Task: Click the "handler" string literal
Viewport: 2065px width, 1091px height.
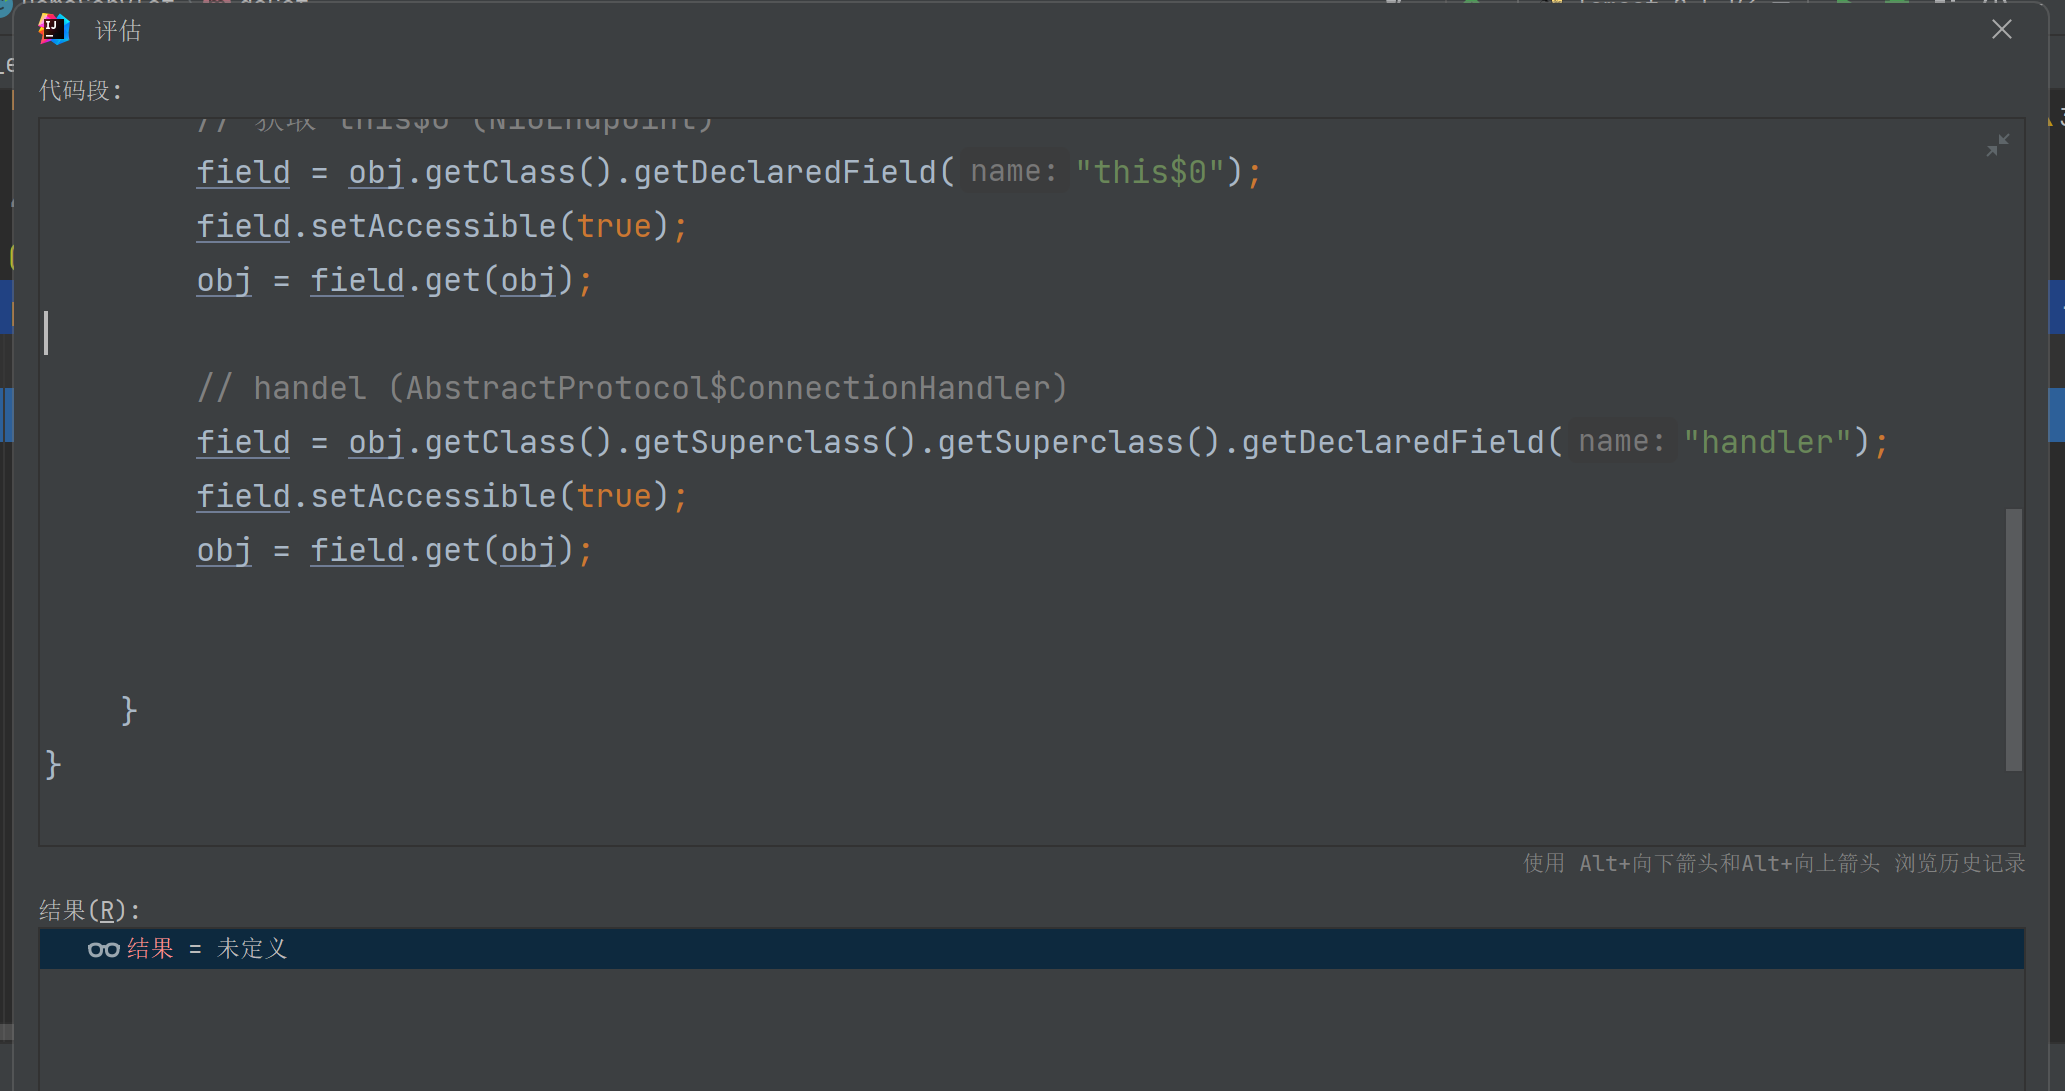Action: tap(1767, 442)
